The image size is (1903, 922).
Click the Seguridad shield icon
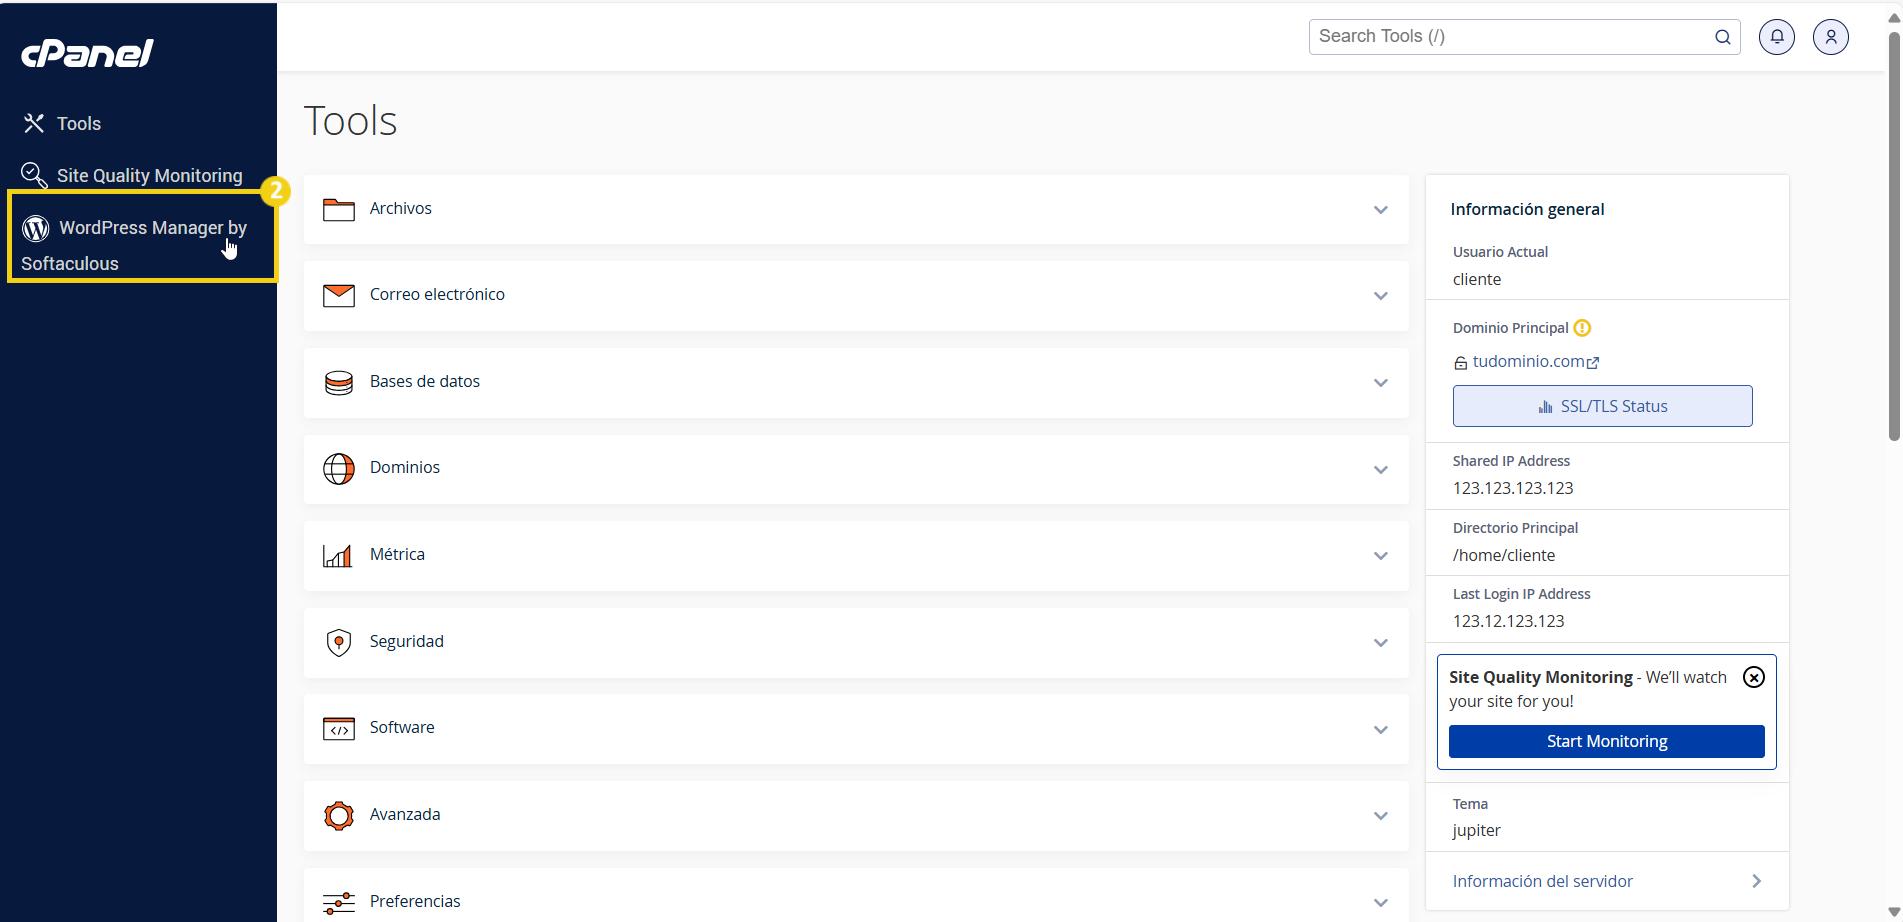pos(339,642)
